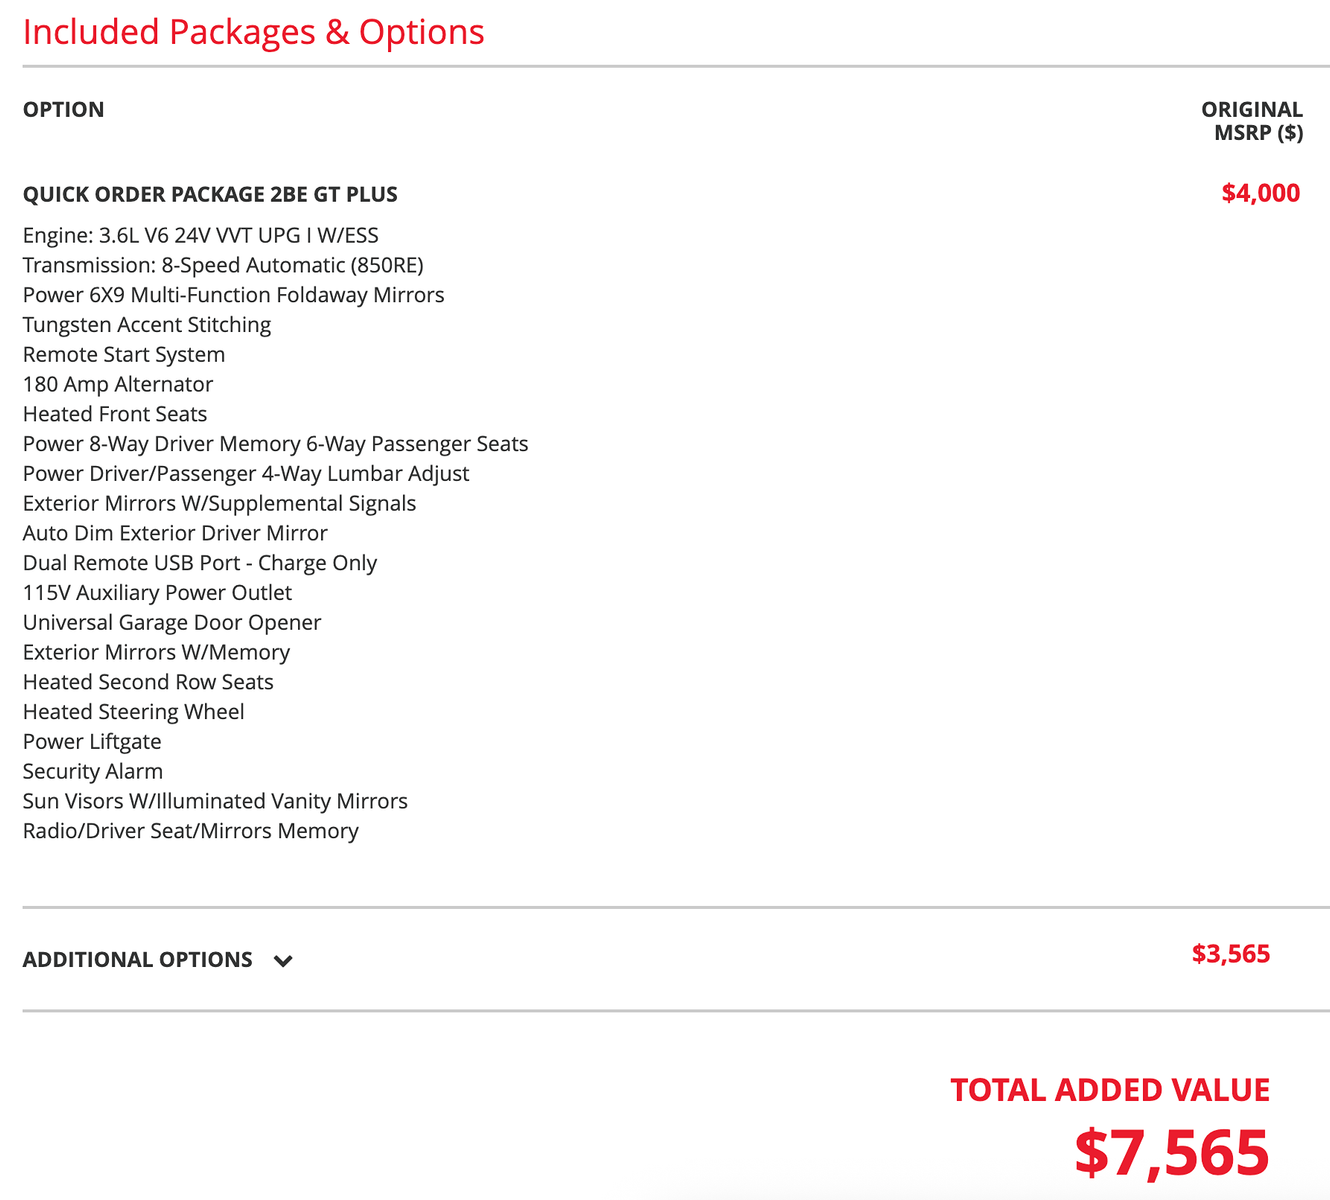Click the Heated Steering Wheel item
The height and width of the screenshot is (1200, 1330).
pyautogui.click(x=134, y=712)
